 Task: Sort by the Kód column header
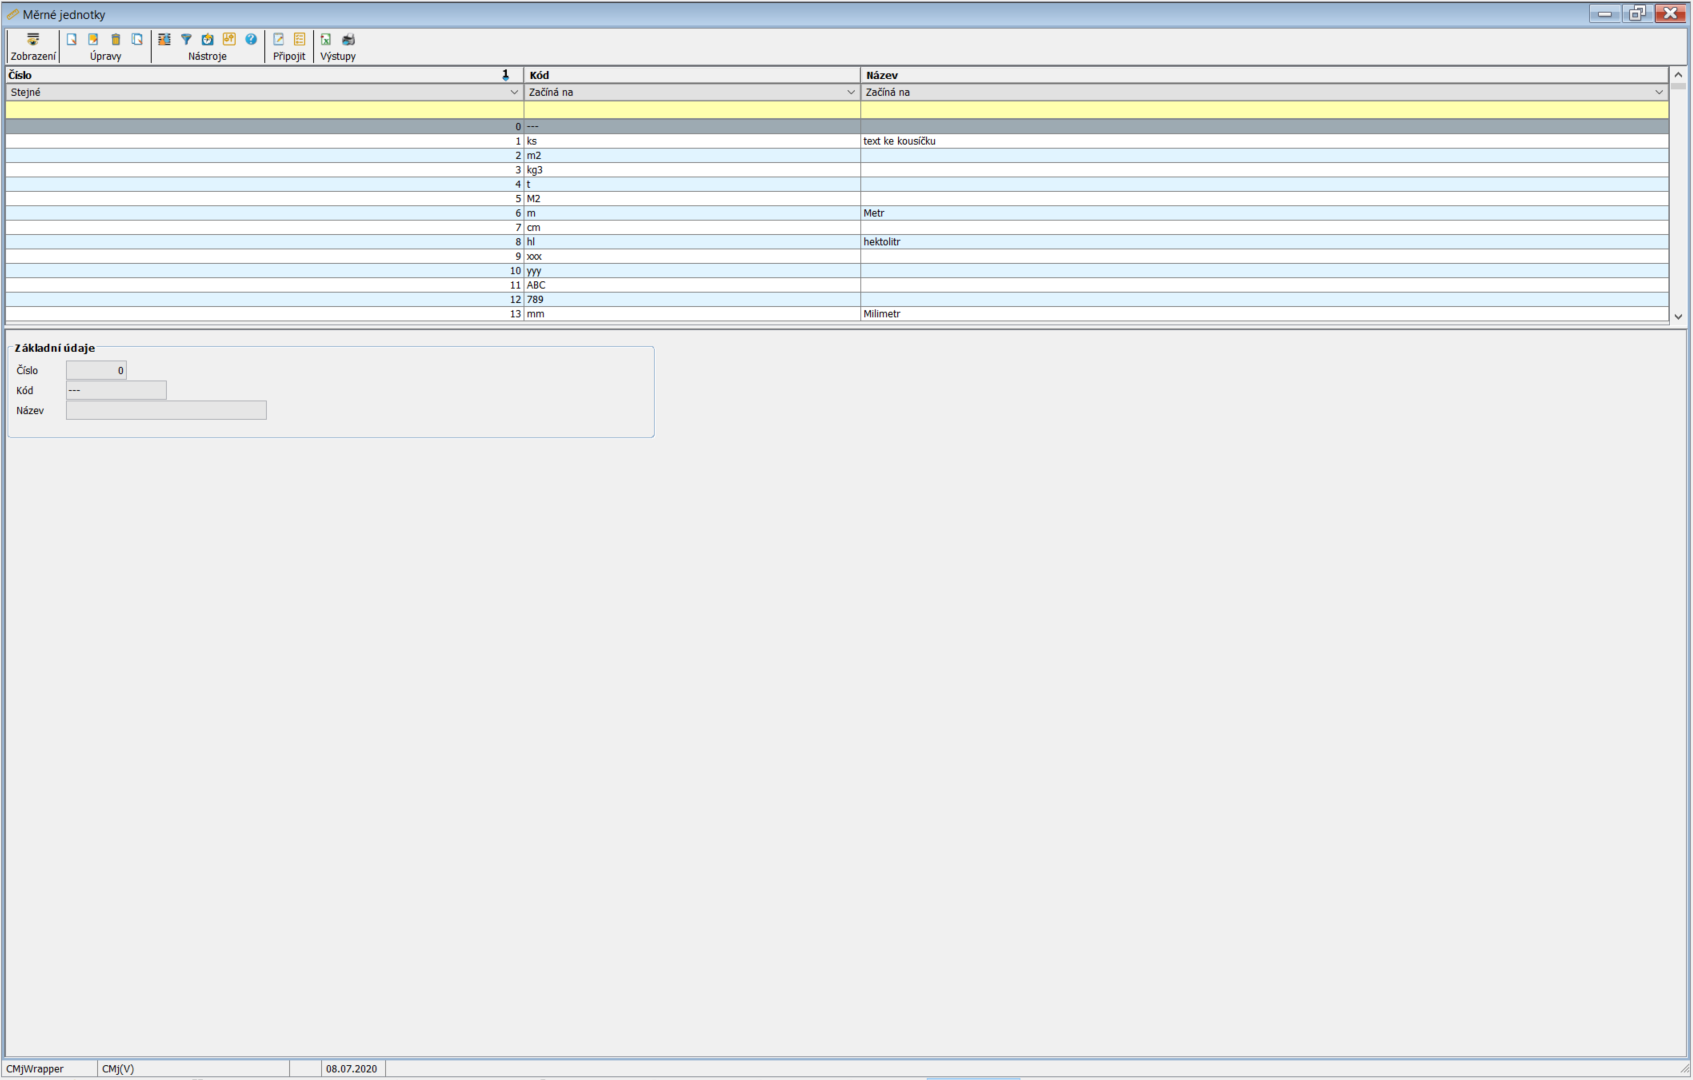[x=690, y=75]
